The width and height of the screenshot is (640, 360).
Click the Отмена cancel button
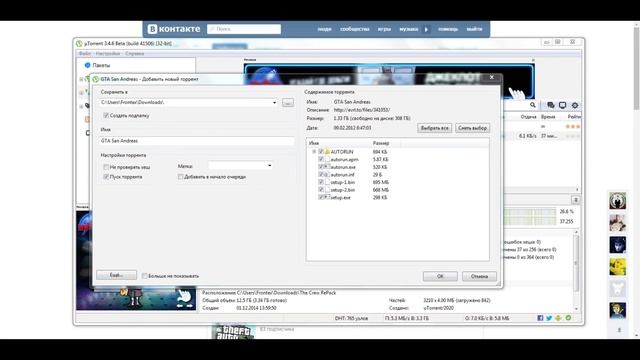(479, 276)
